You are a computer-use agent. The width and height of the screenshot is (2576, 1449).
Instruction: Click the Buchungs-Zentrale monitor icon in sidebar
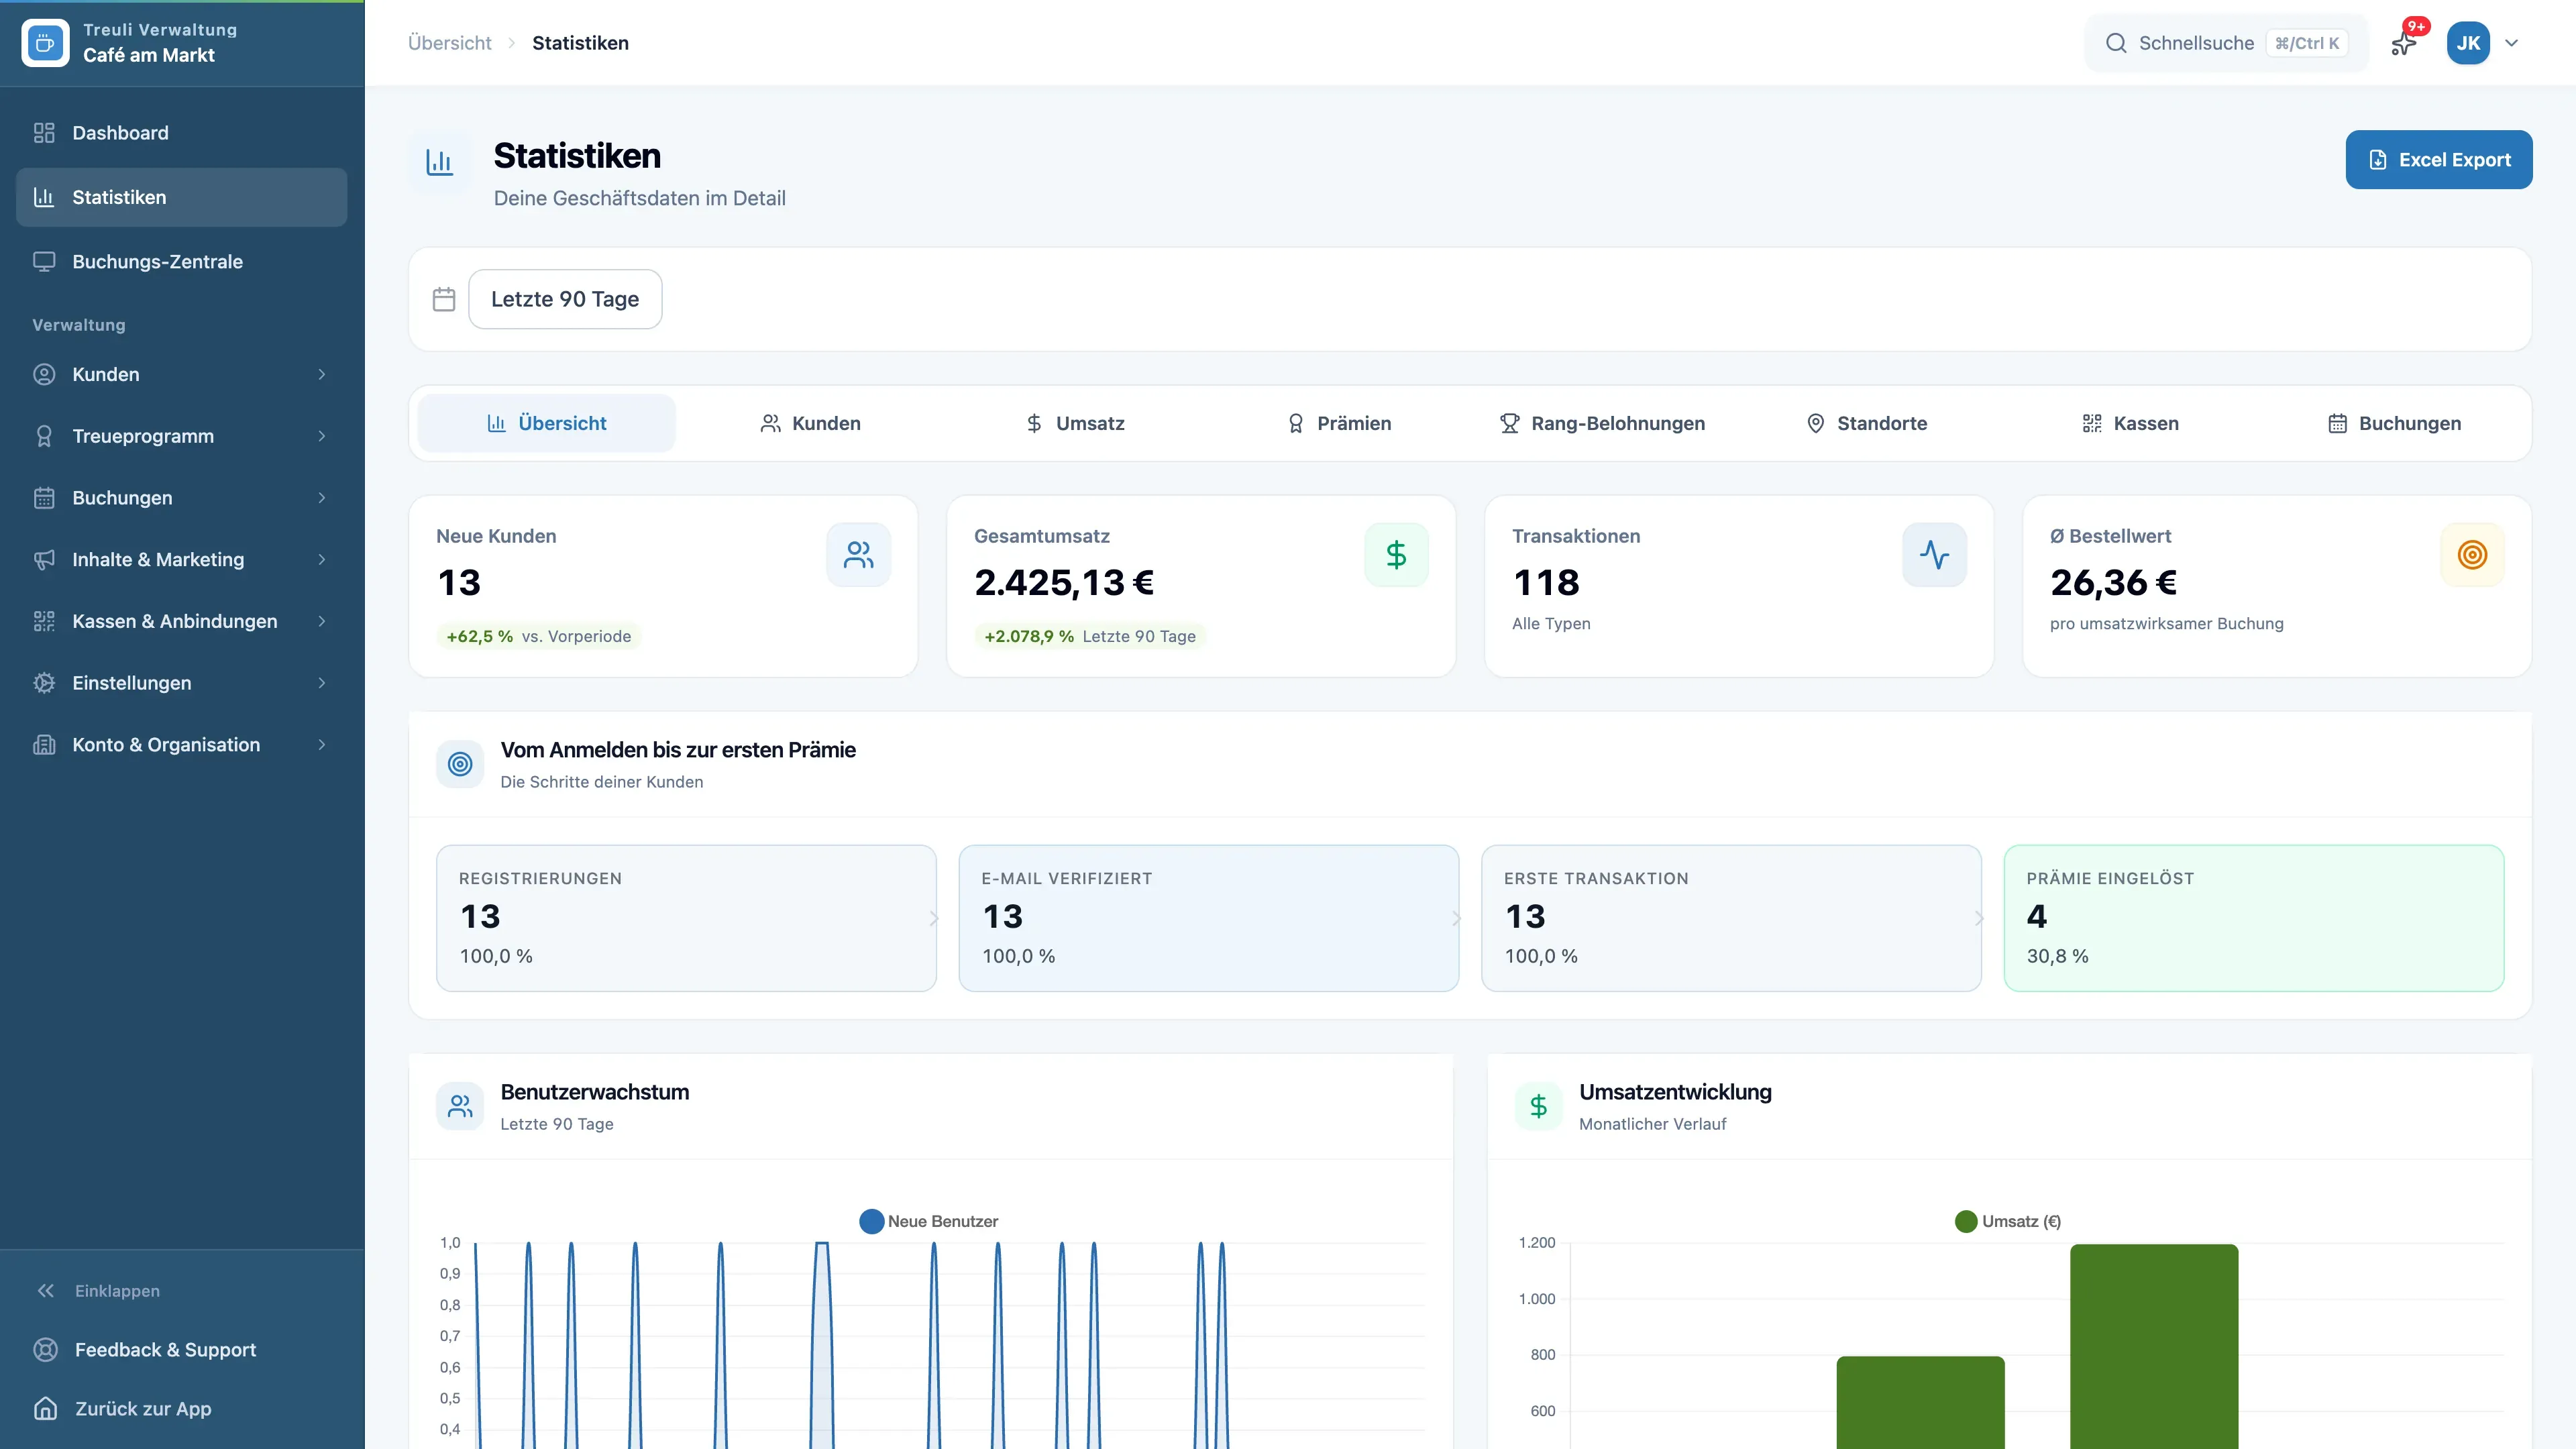tap(44, 262)
